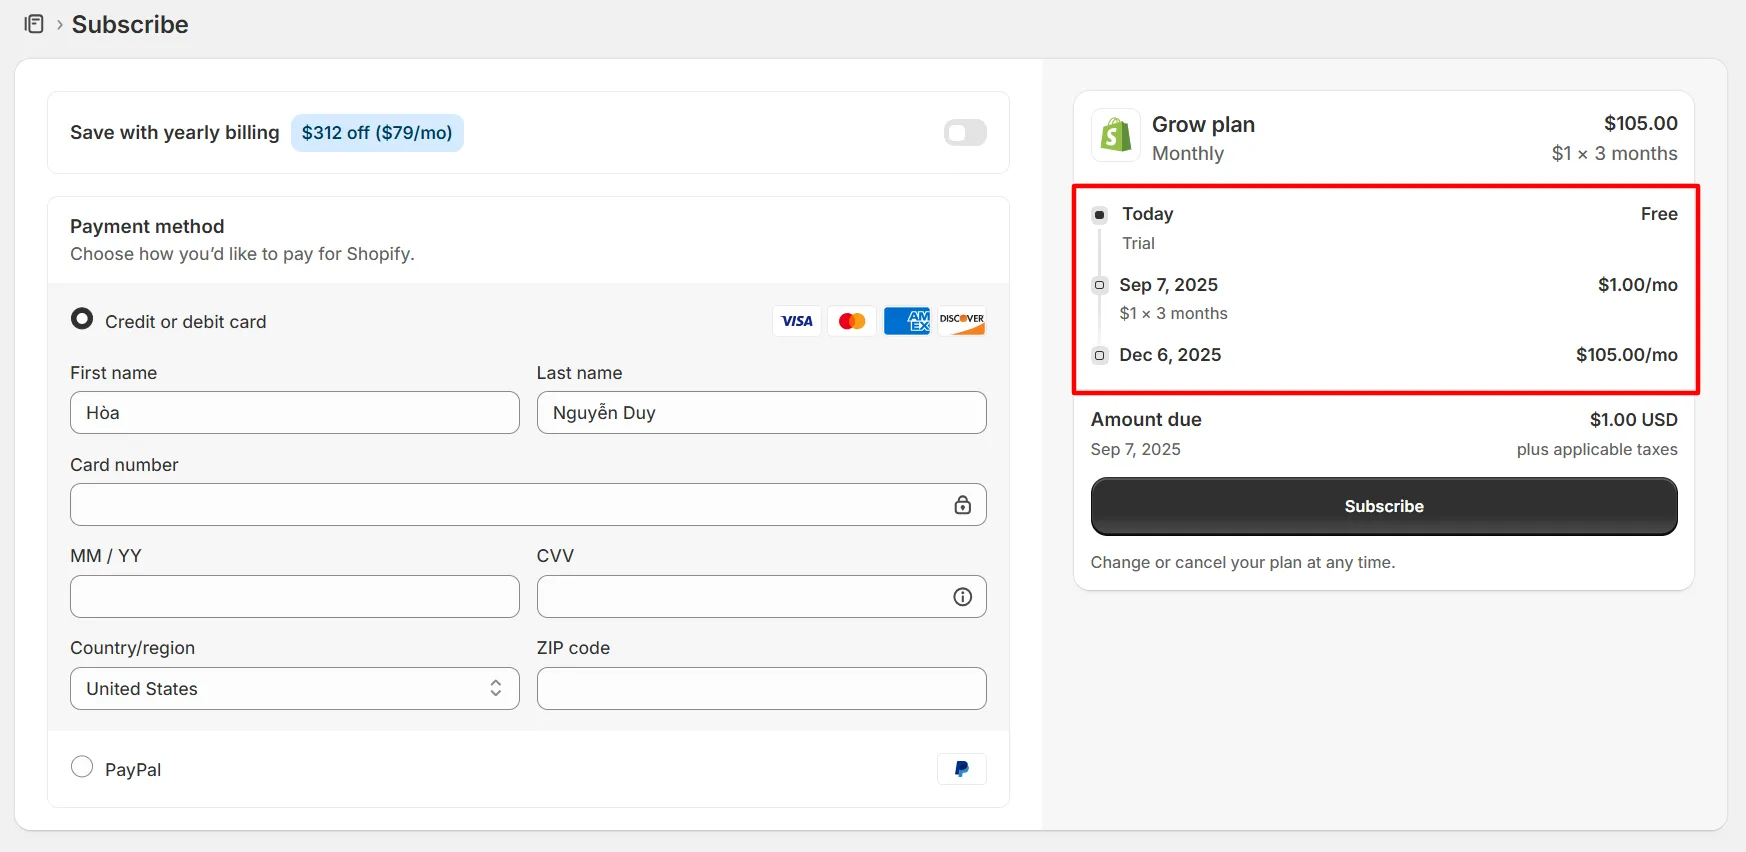Click the 'plus applicable taxes' text
1746x852 pixels.
coord(1597,450)
